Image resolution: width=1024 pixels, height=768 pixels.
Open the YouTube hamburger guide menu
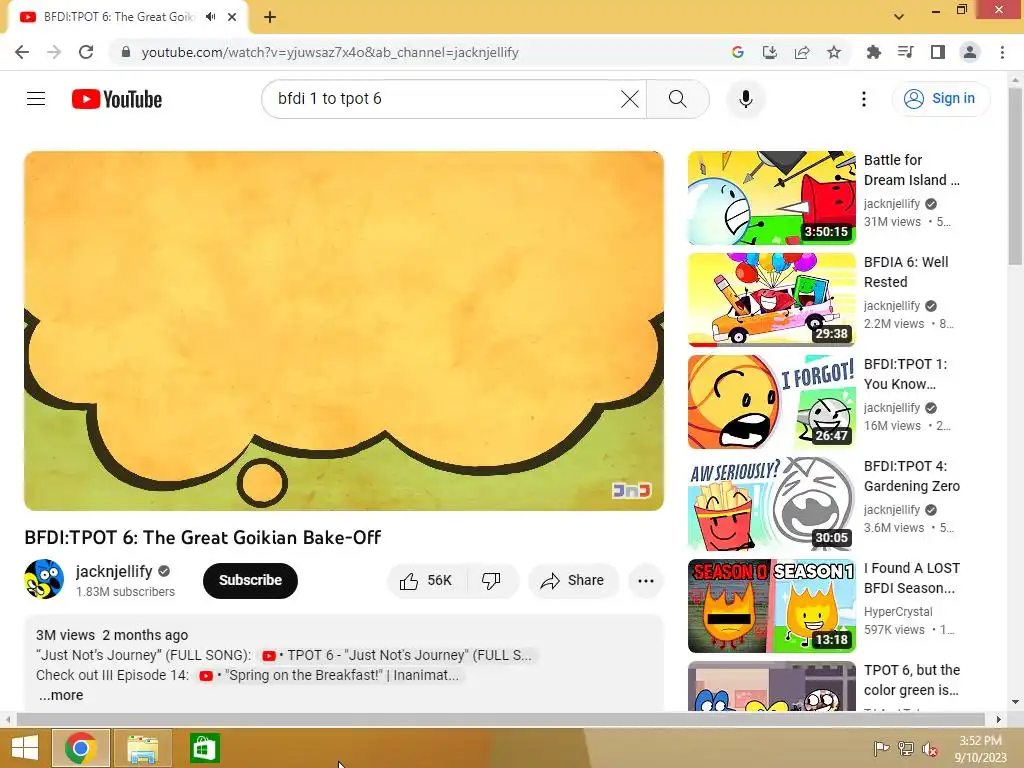pos(36,99)
